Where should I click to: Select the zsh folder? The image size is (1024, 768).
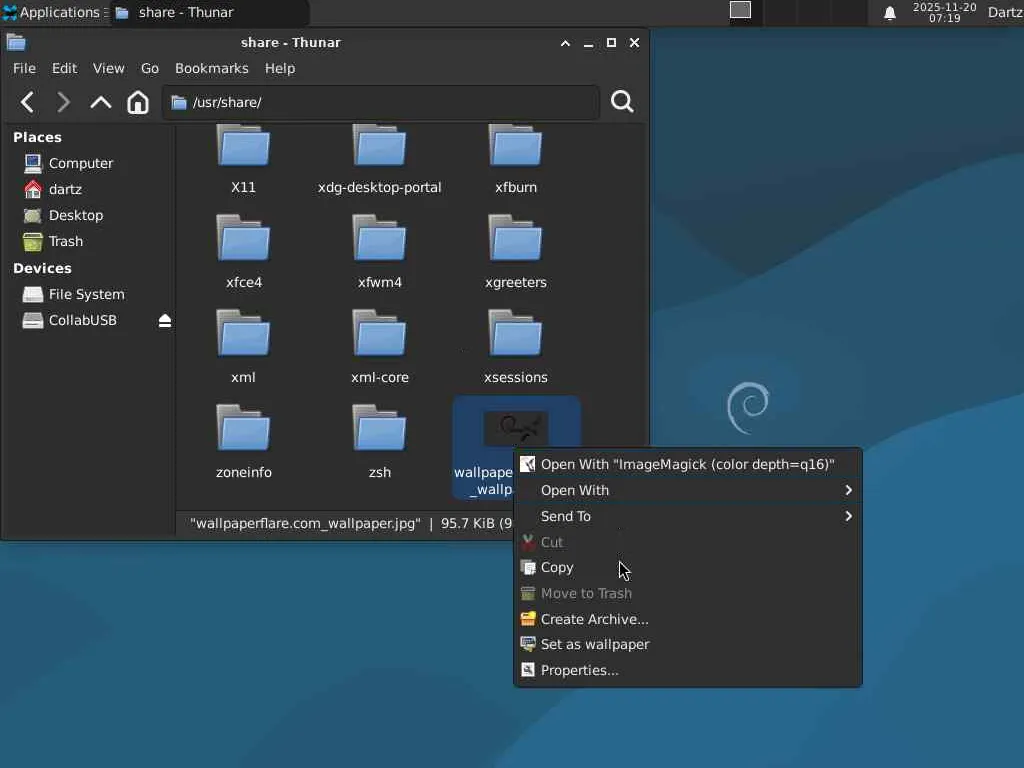click(x=379, y=442)
